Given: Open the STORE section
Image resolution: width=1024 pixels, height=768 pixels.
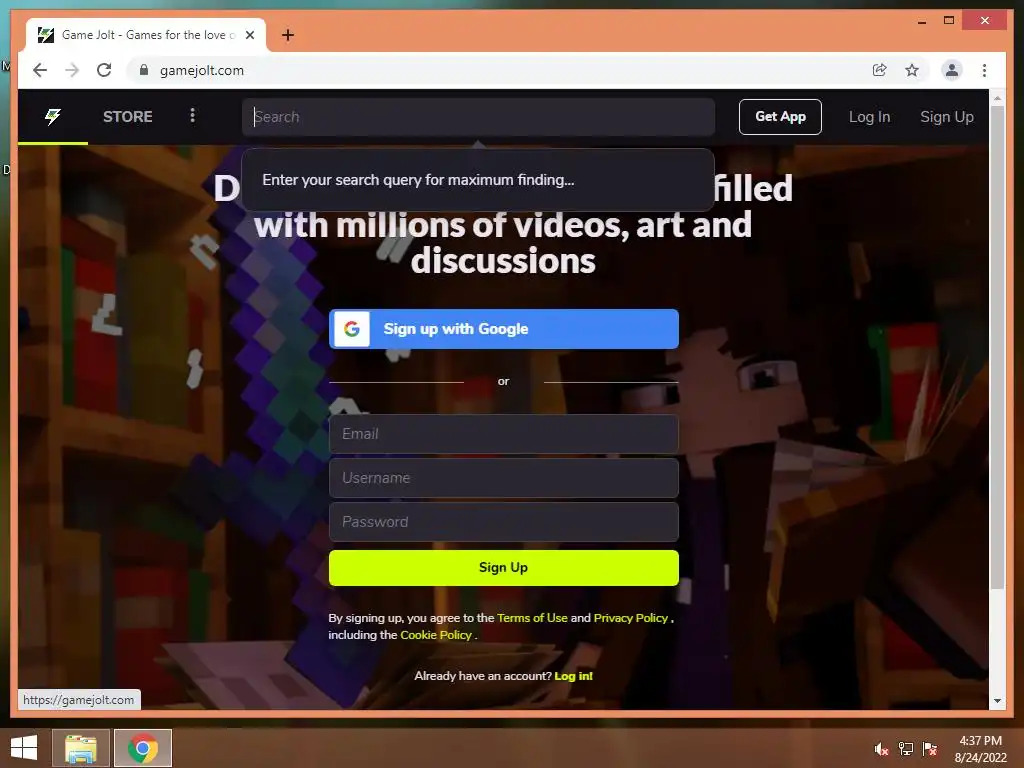Looking at the screenshot, I should point(127,116).
